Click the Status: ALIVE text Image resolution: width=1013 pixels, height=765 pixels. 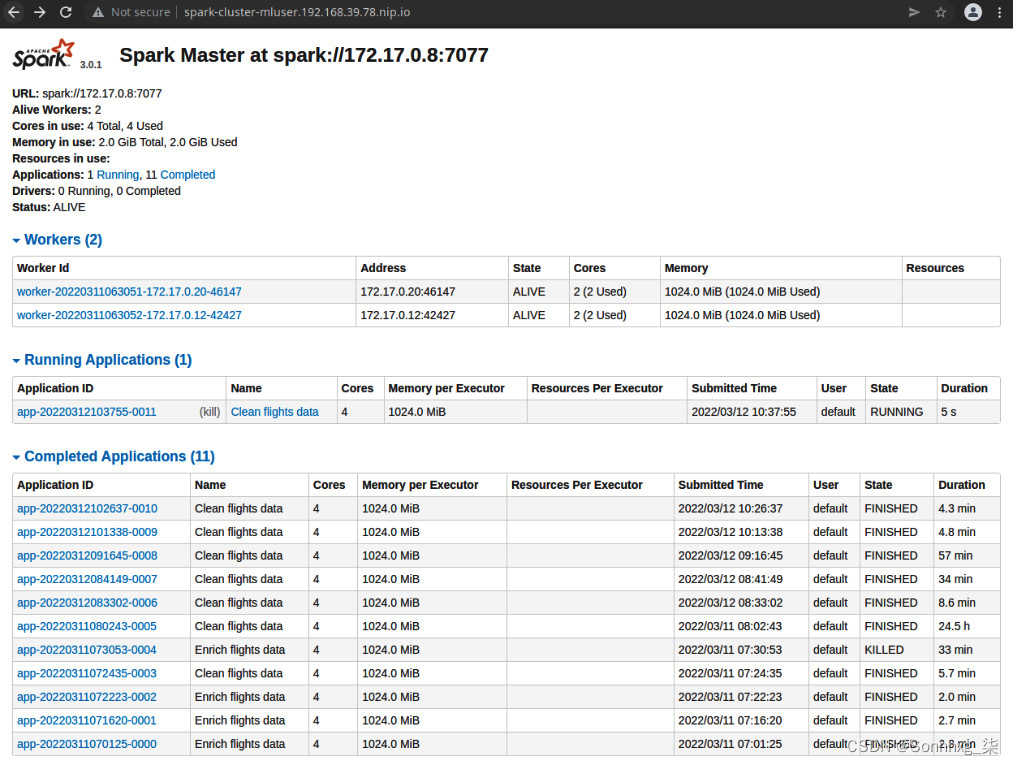click(x=48, y=207)
